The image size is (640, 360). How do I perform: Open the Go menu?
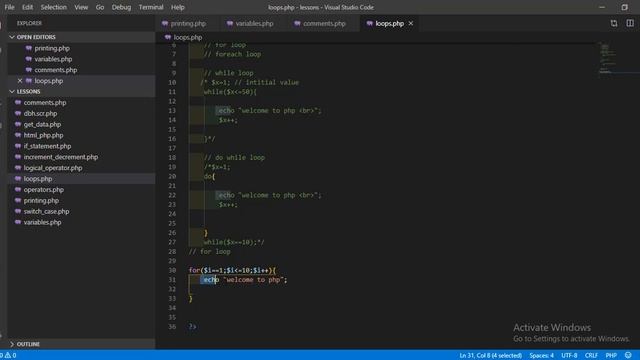pos(100,7)
